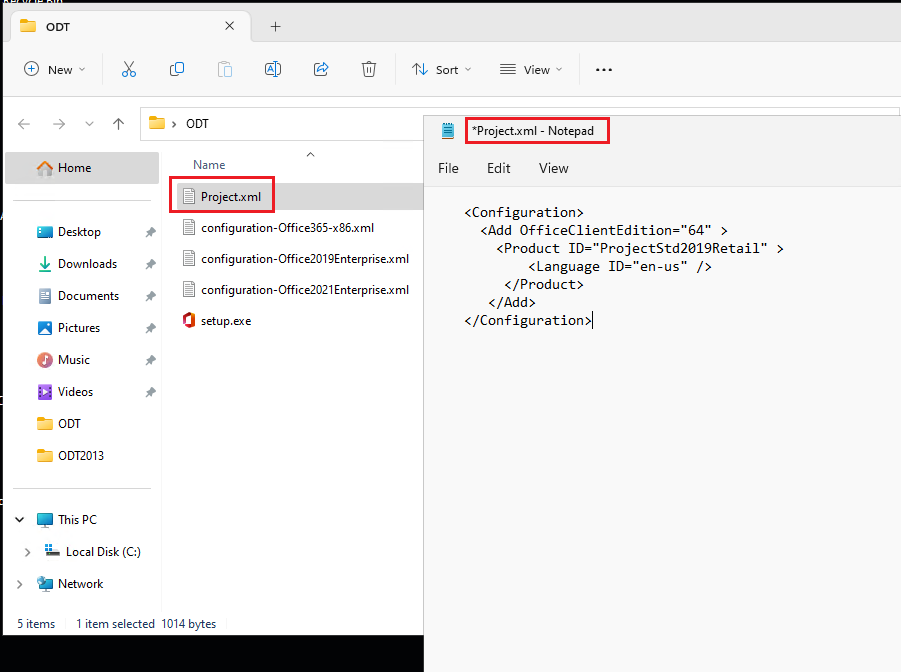Open Pictures in quick access
Viewport: 901px width, 672px height.
point(79,328)
